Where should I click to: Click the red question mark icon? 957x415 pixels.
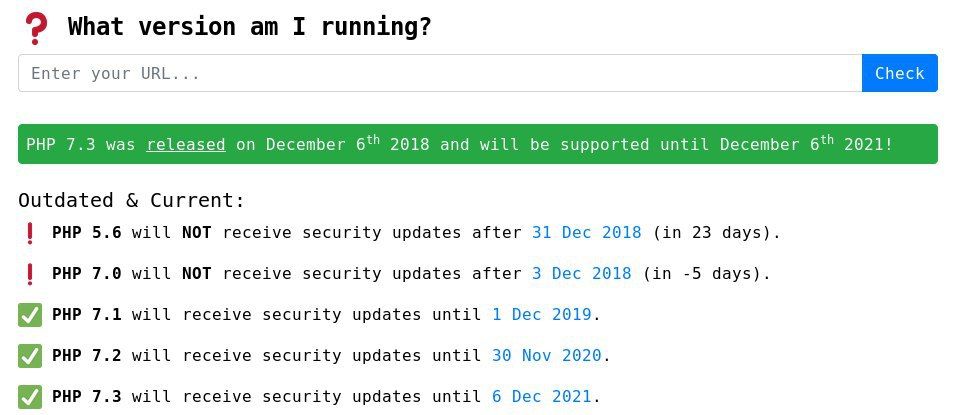tap(36, 28)
